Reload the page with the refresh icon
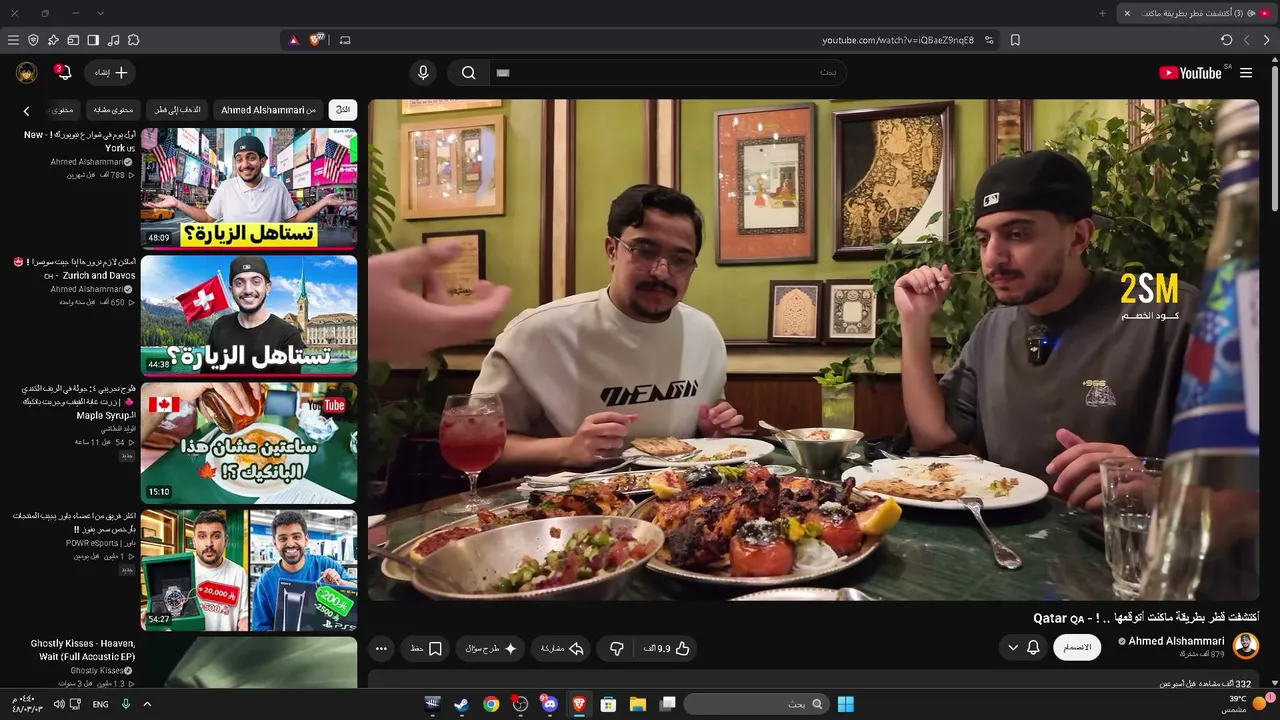This screenshot has height=720, width=1280. (x=1226, y=40)
